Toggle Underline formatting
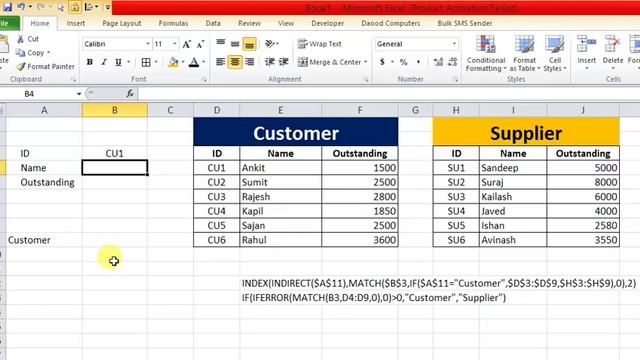 point(118,62)
